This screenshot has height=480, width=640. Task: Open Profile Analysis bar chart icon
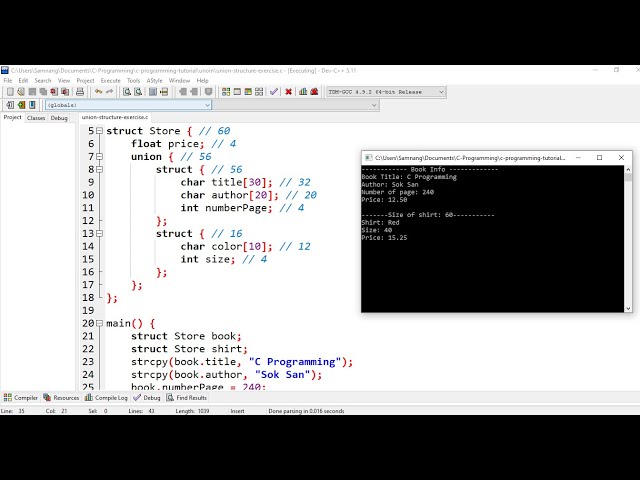(303, 92)
